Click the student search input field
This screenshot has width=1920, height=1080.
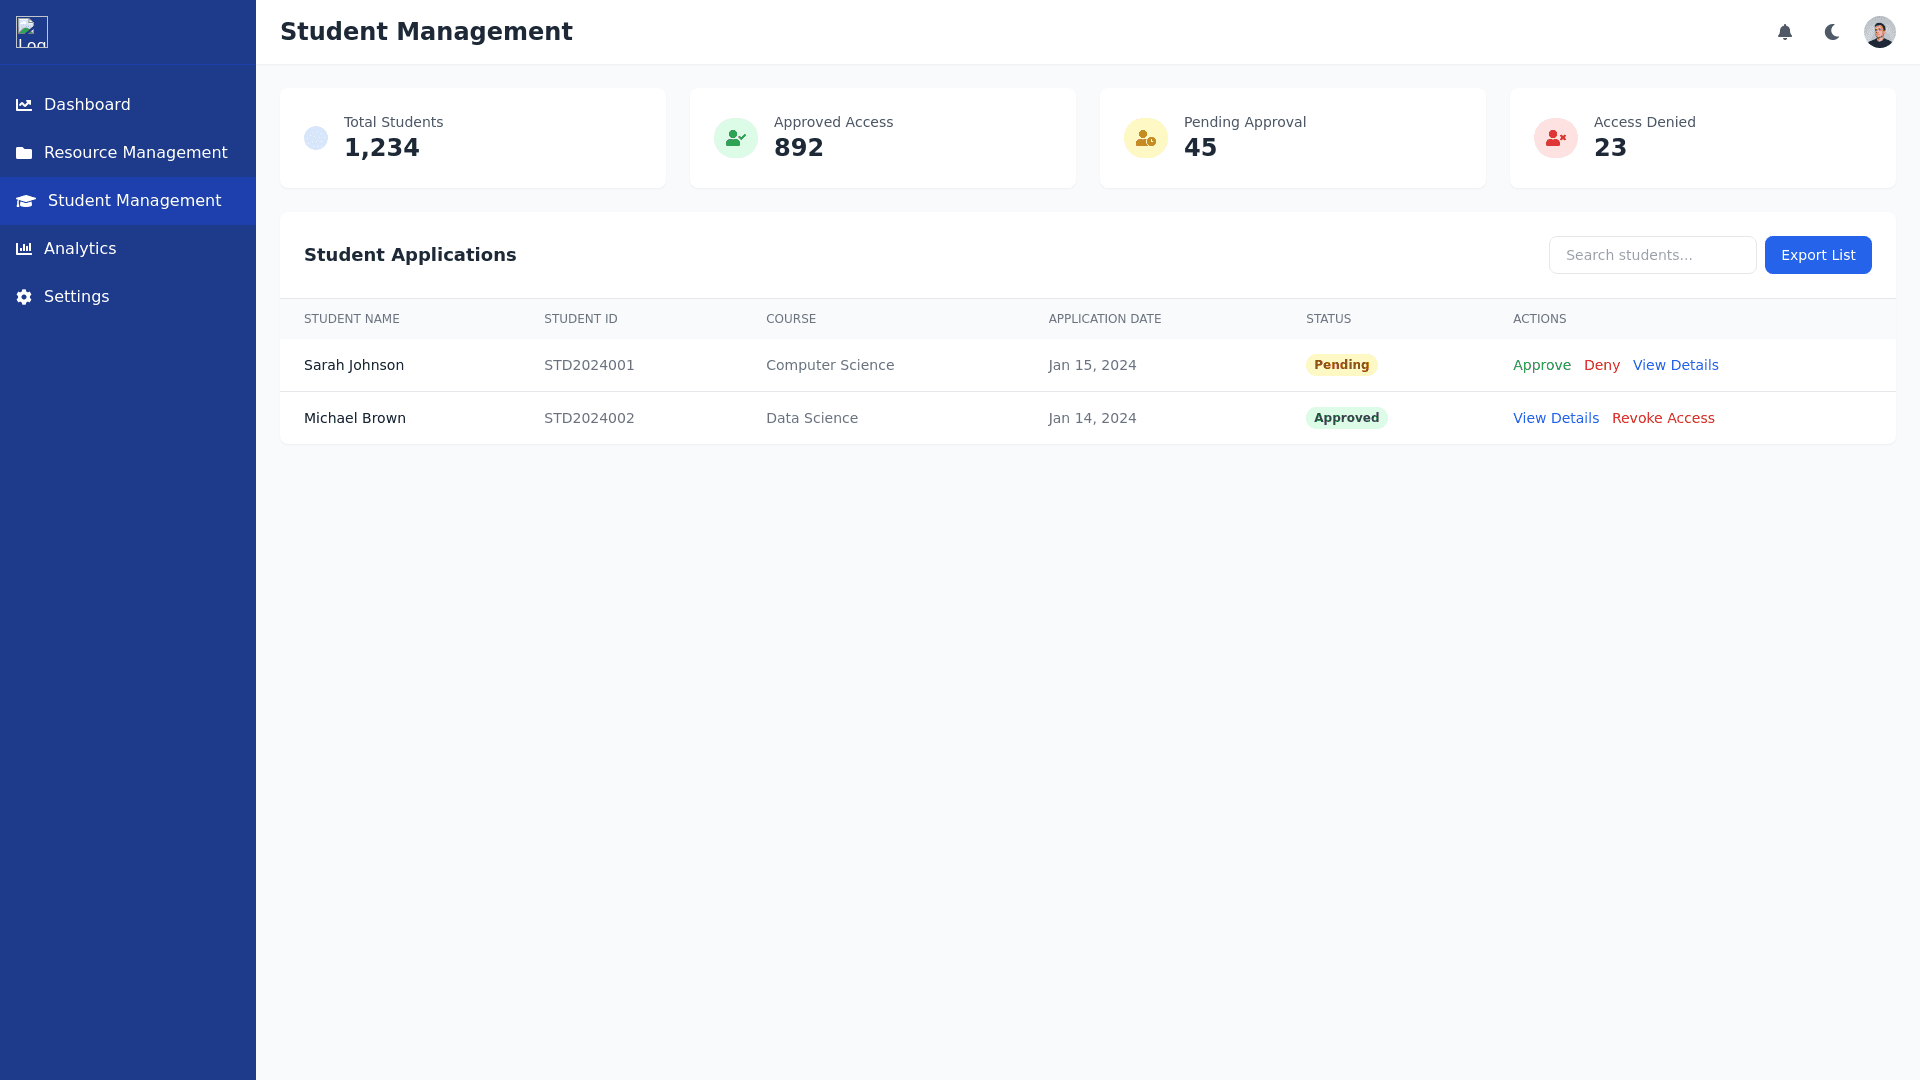(1652, 255)
